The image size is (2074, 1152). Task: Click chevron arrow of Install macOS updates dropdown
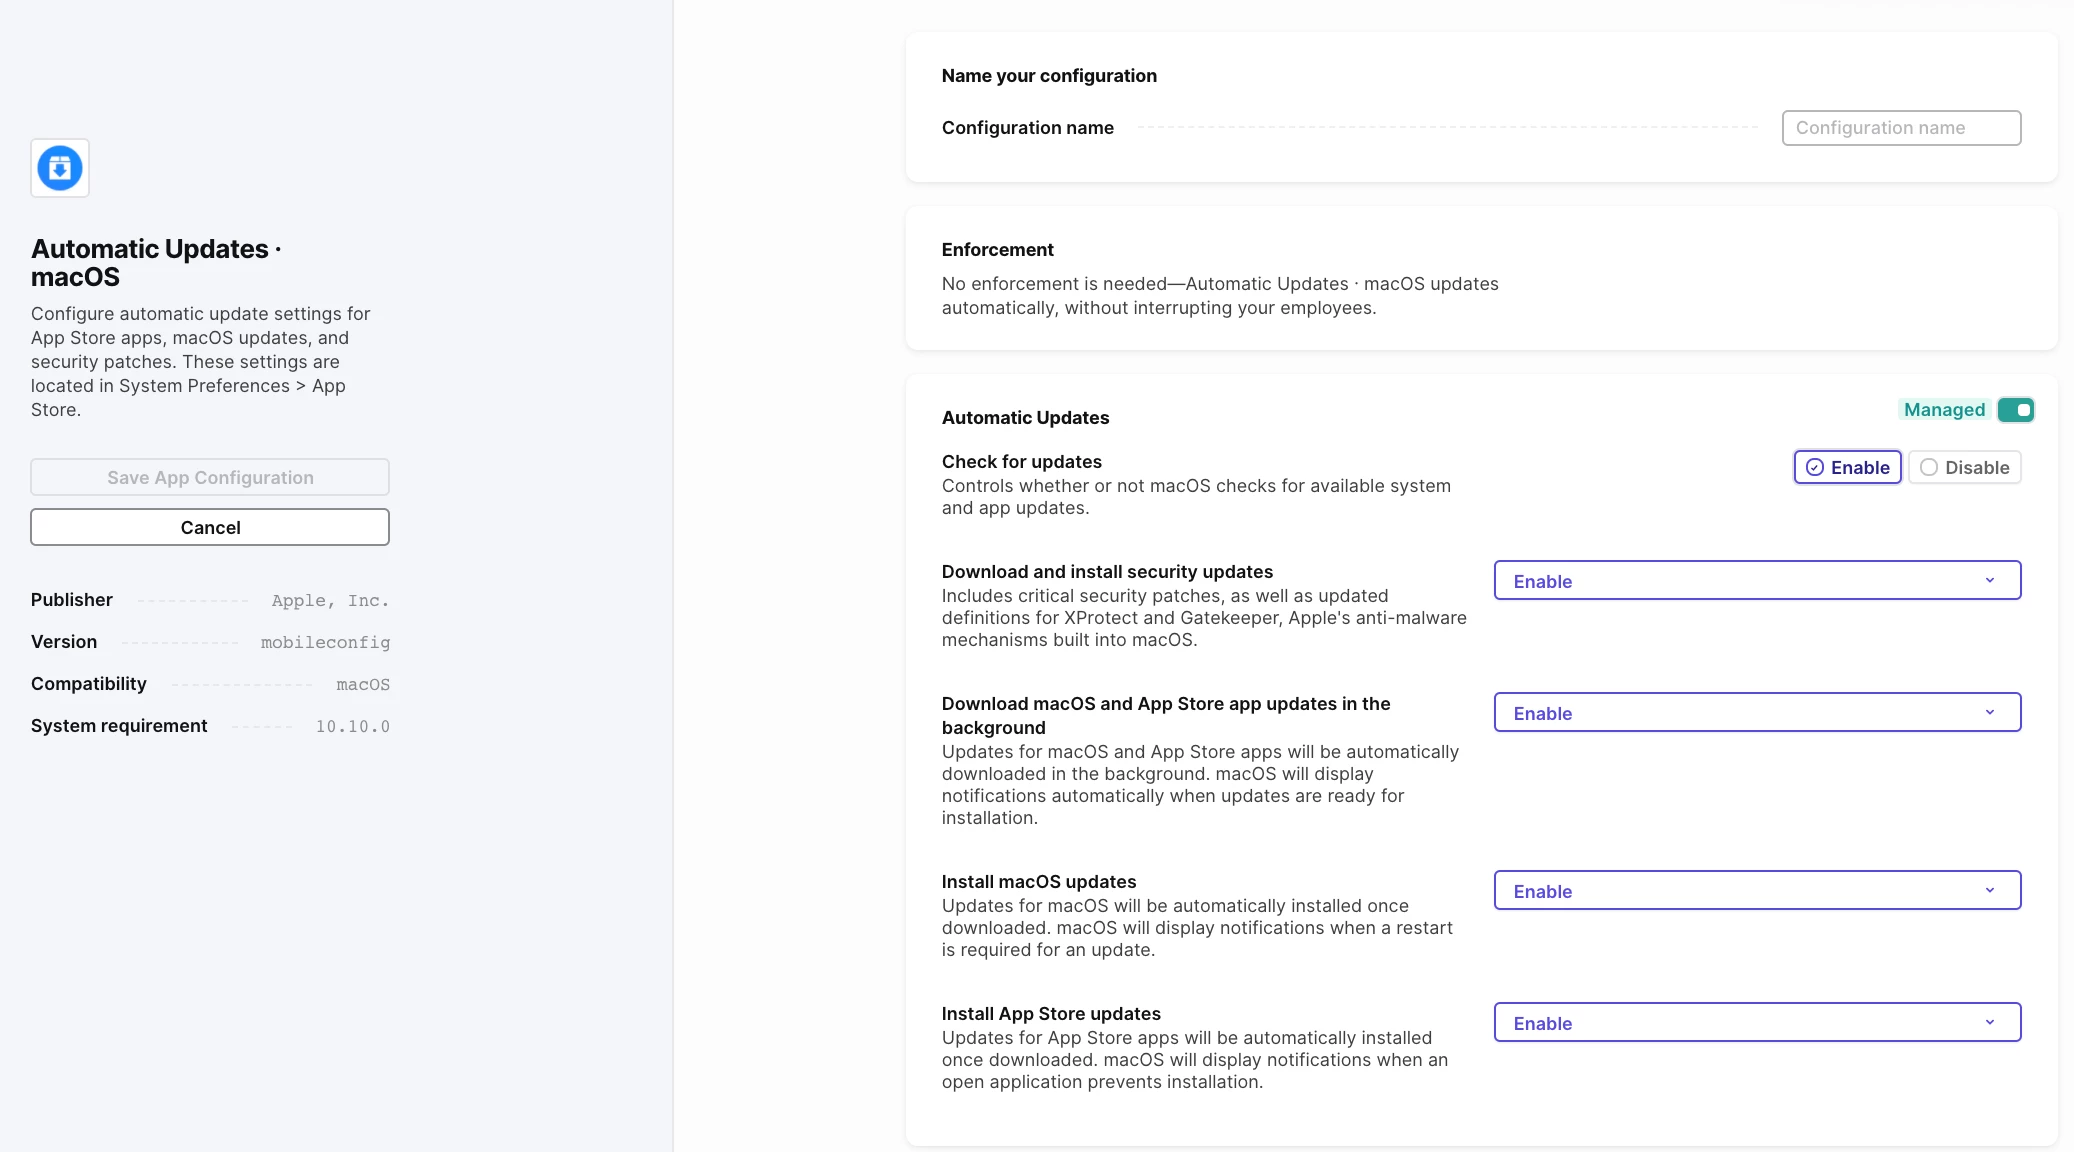tap(1989, 890)
